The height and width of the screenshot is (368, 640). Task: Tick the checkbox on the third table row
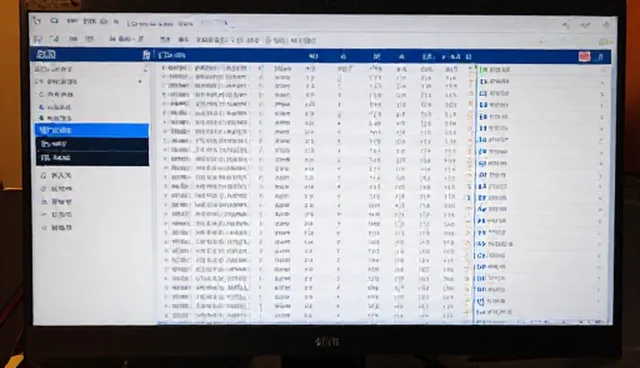(x=164, y=86)
